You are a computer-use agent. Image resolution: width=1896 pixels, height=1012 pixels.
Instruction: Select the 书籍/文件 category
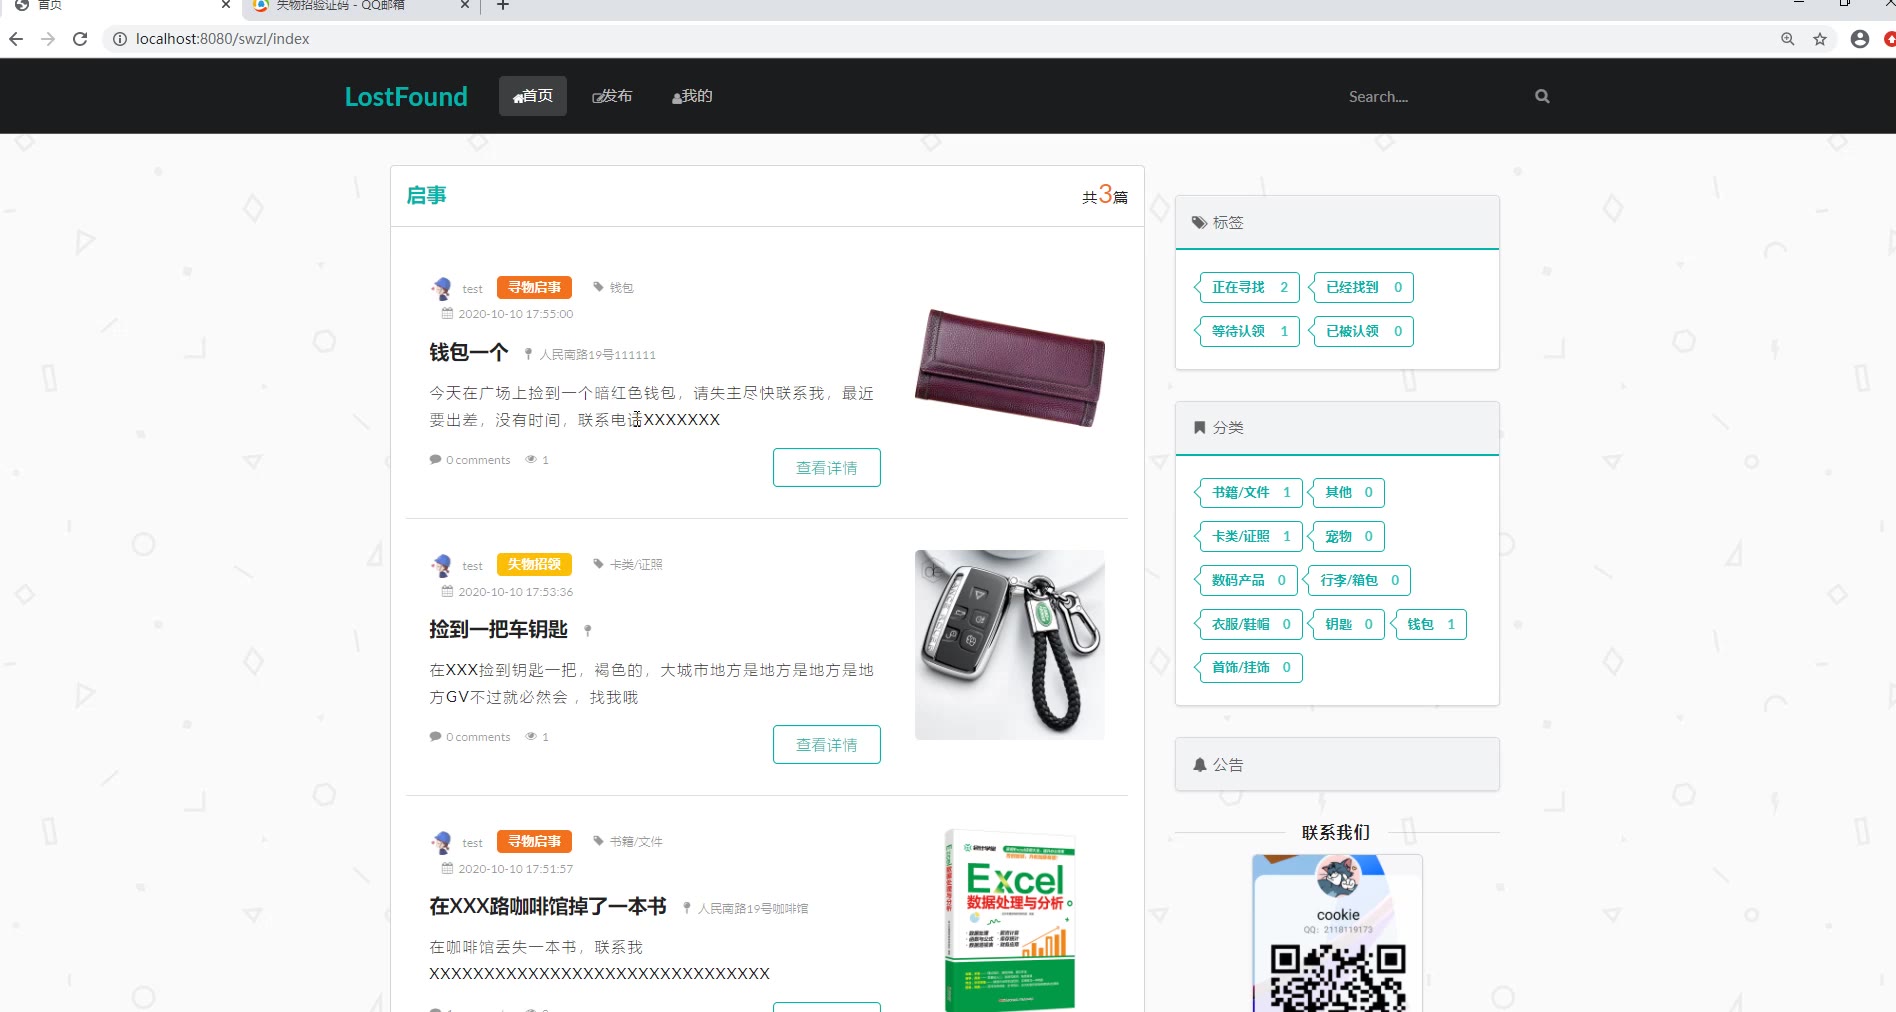pyautogui.click(x=1249, y=492)
